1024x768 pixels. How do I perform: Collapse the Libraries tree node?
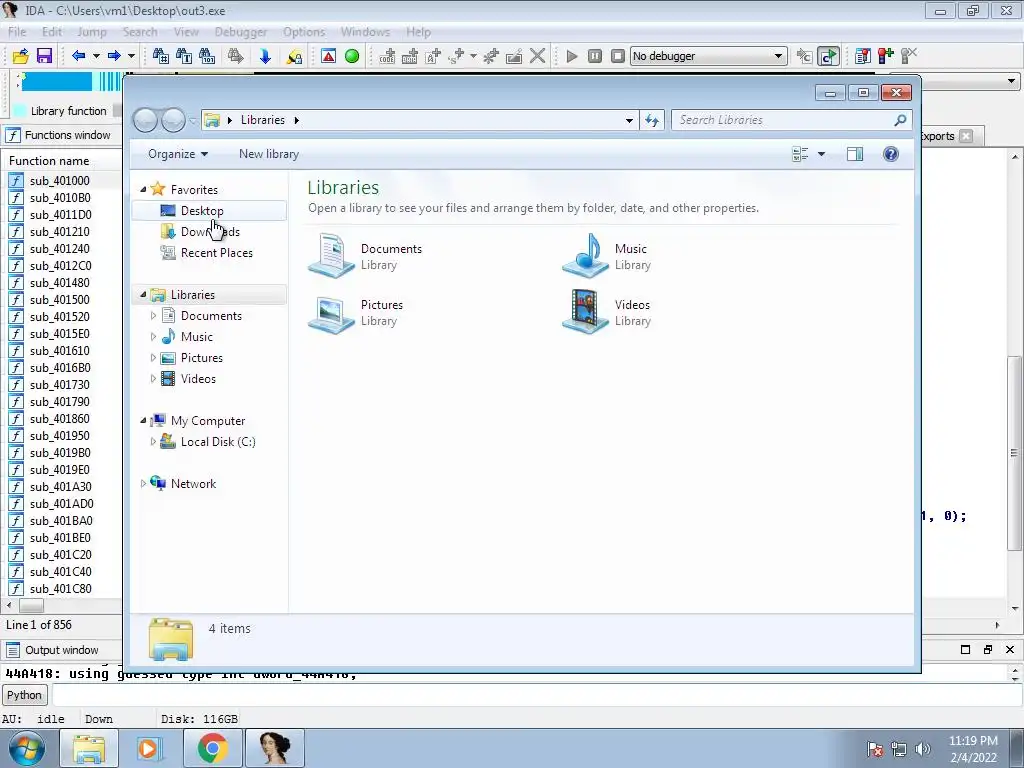(x=143, y=295)
